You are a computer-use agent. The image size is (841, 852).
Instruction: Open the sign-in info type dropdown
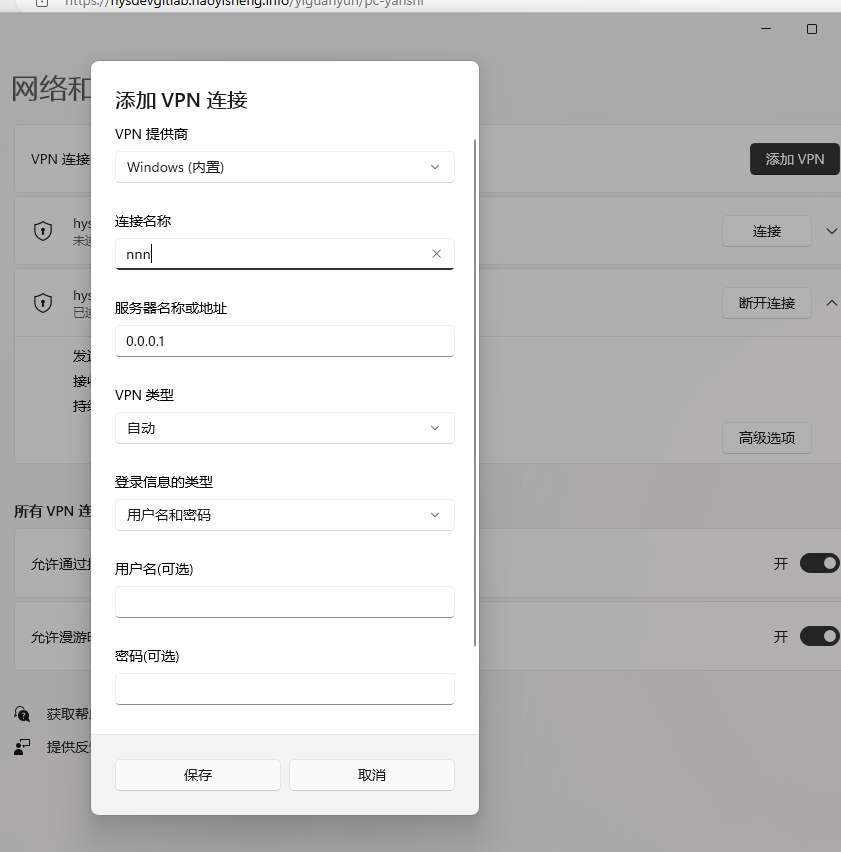click(285, 515)
